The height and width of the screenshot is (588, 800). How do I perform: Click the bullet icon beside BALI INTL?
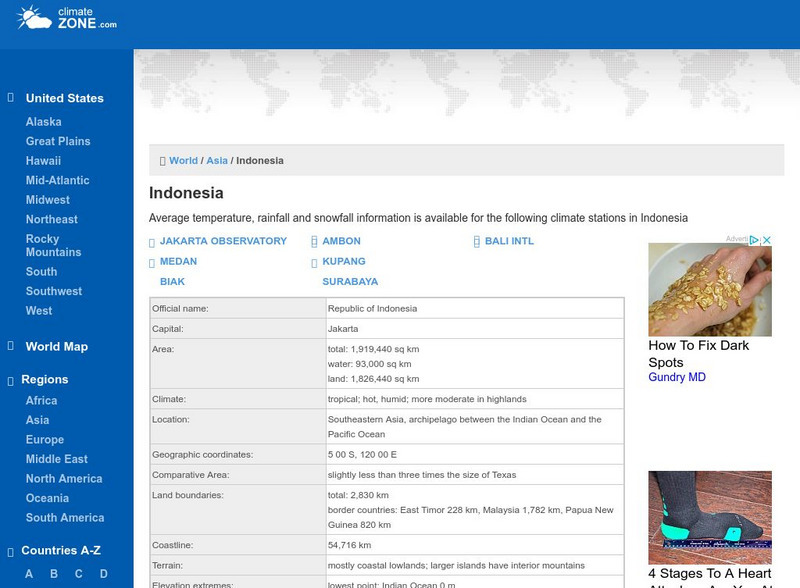click(478, 240)
